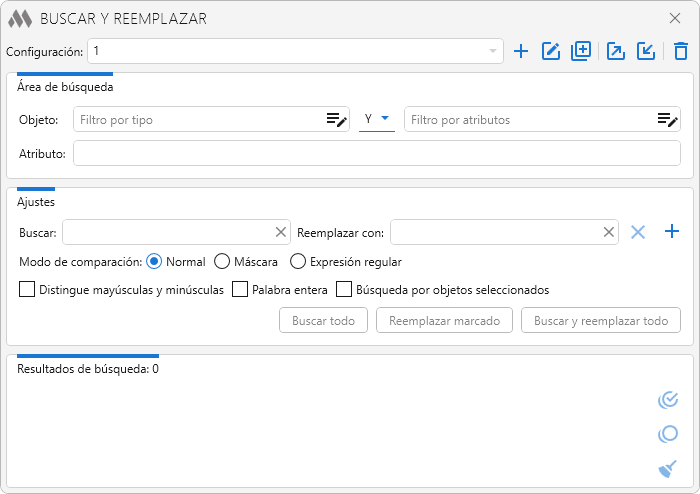Click the import configuration icon

(646, 52)
